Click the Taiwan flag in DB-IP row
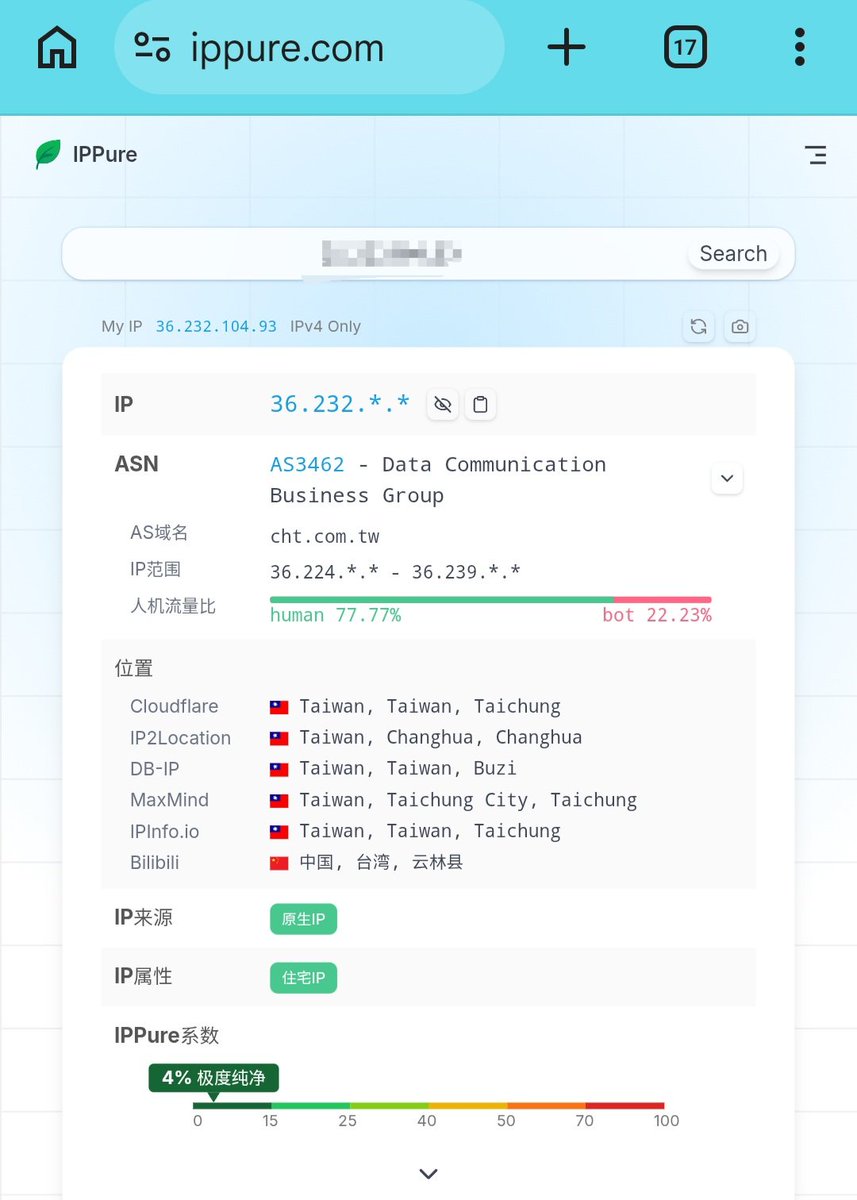 [279, 768]
